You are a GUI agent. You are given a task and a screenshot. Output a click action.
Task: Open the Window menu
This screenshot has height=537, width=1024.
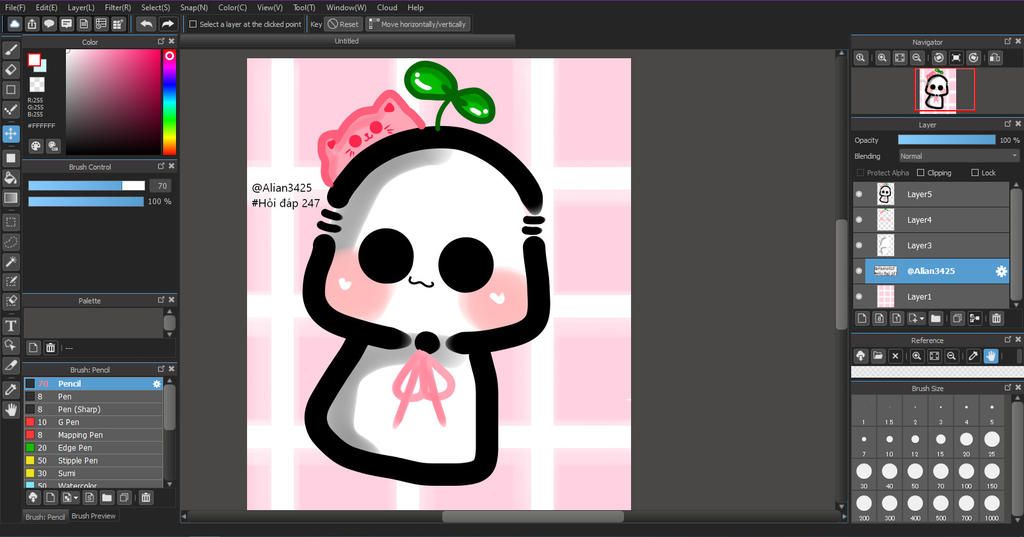coord(346,7)
